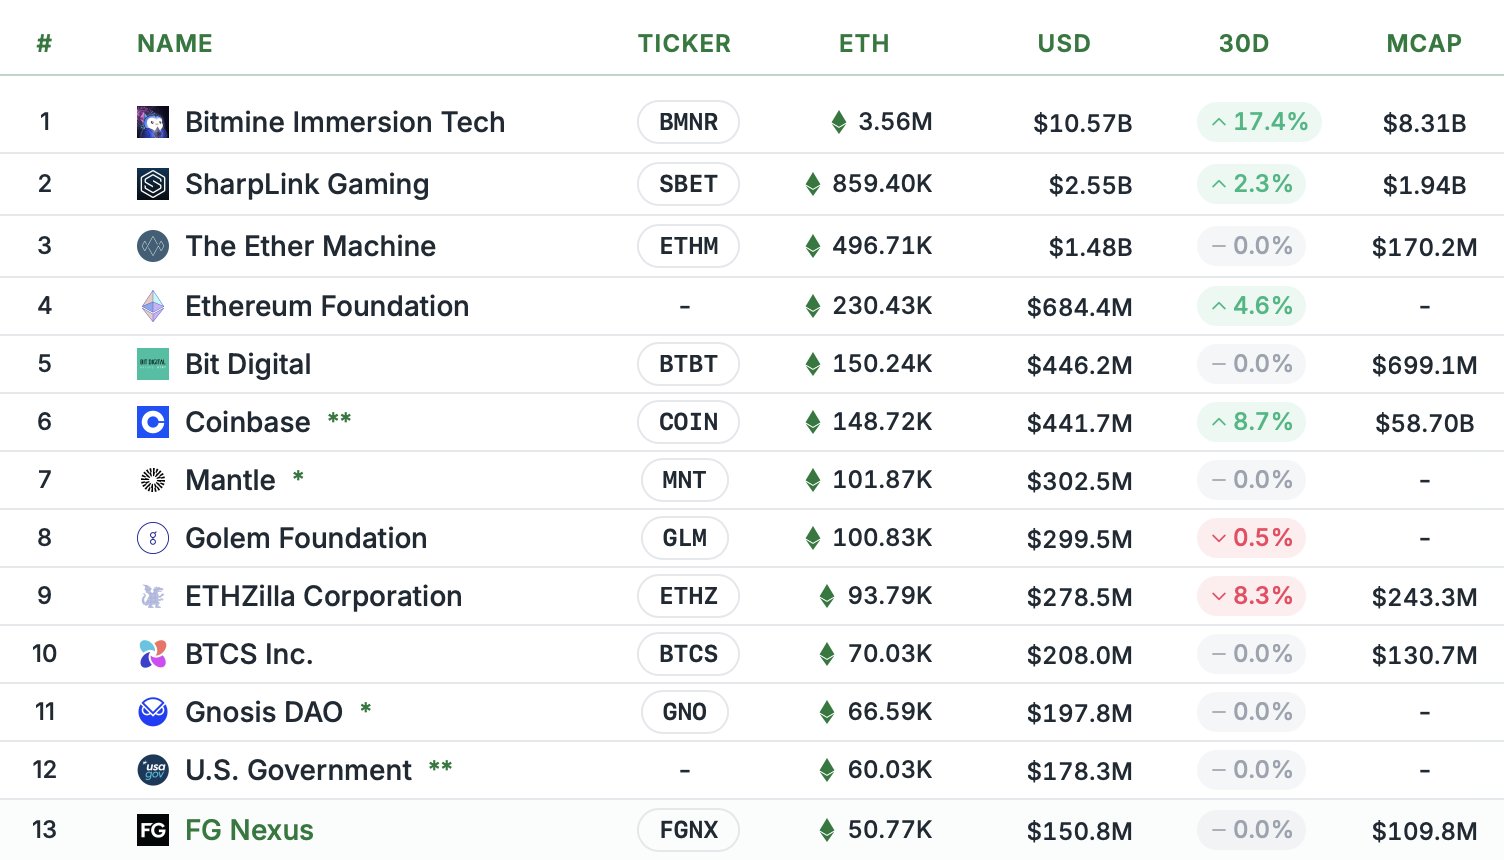Click the ETHZ ticker badge
This screenshot has width=1504, height=860.
tap(688, 596)
